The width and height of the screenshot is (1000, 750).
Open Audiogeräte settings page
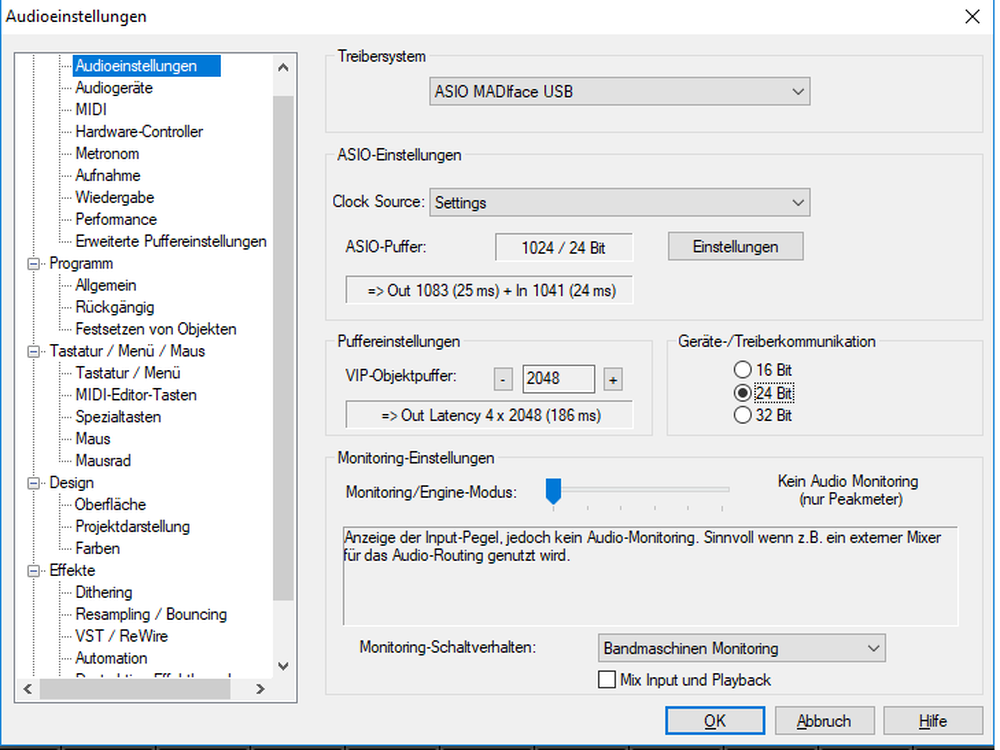tap(114, 88)
